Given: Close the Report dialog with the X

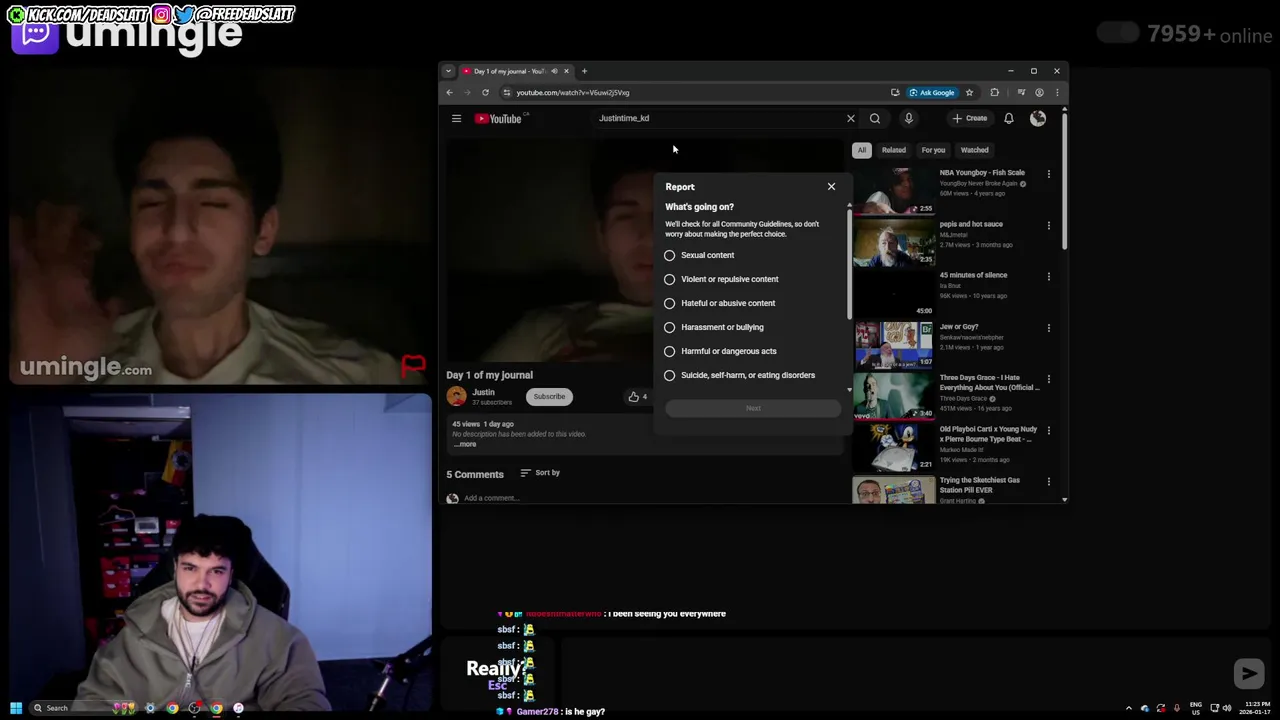Looking at the screenshot, I should [831, 186].
